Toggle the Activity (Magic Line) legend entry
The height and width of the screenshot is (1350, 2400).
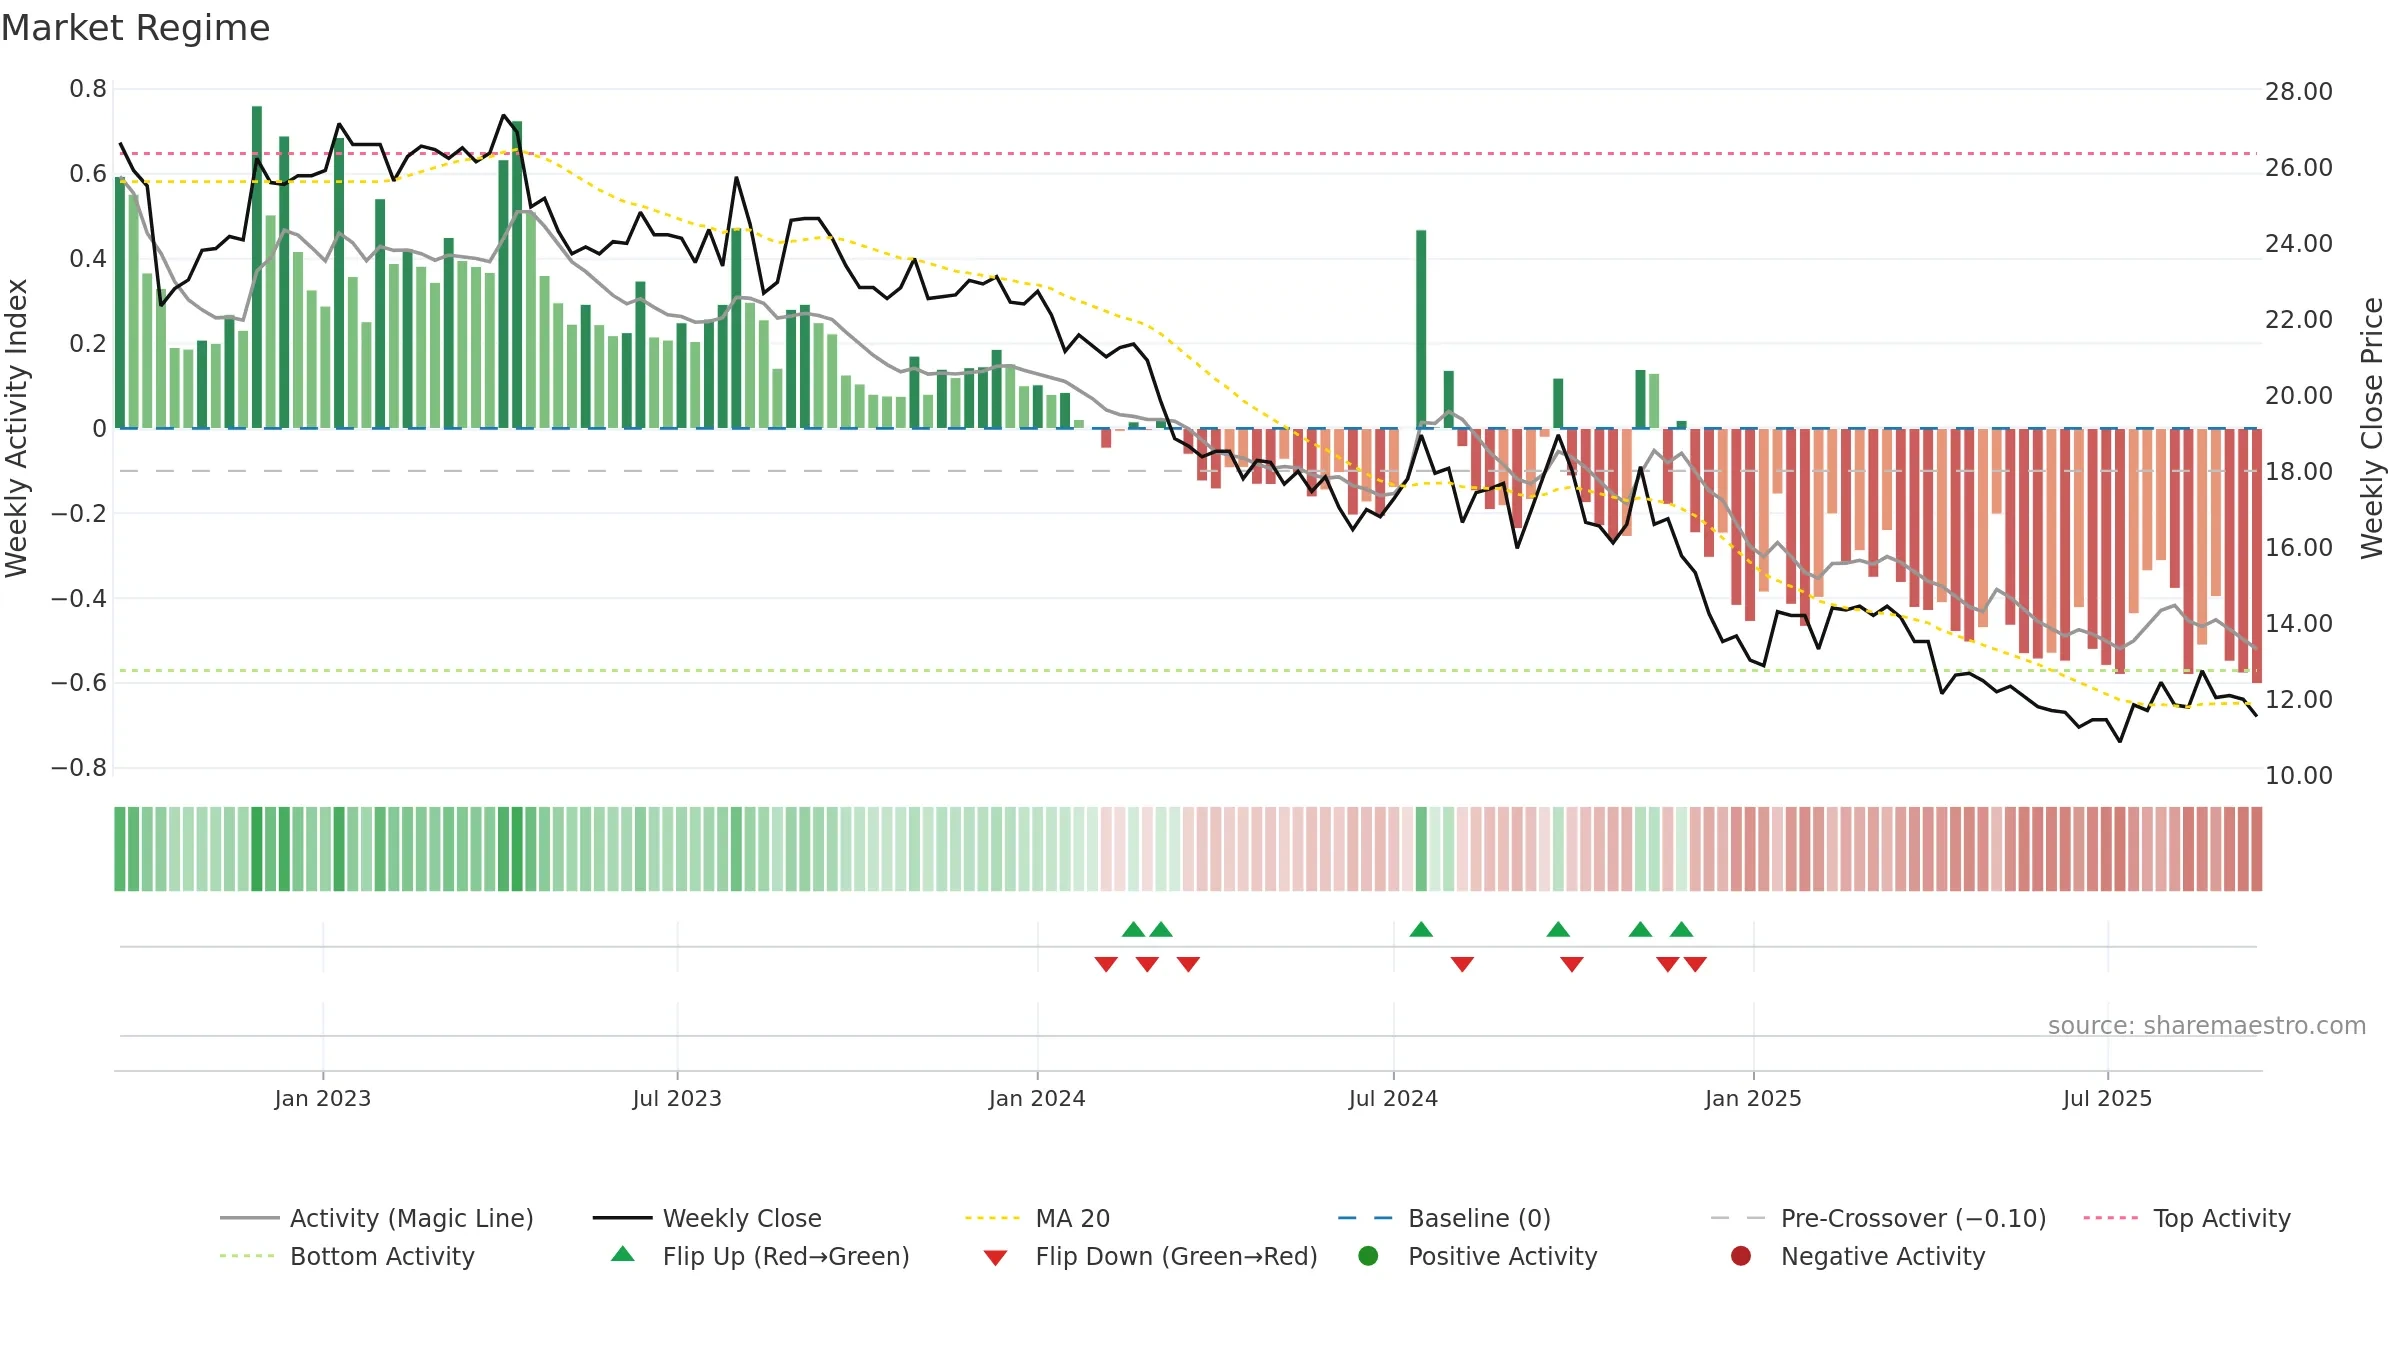click(377, 1218)
